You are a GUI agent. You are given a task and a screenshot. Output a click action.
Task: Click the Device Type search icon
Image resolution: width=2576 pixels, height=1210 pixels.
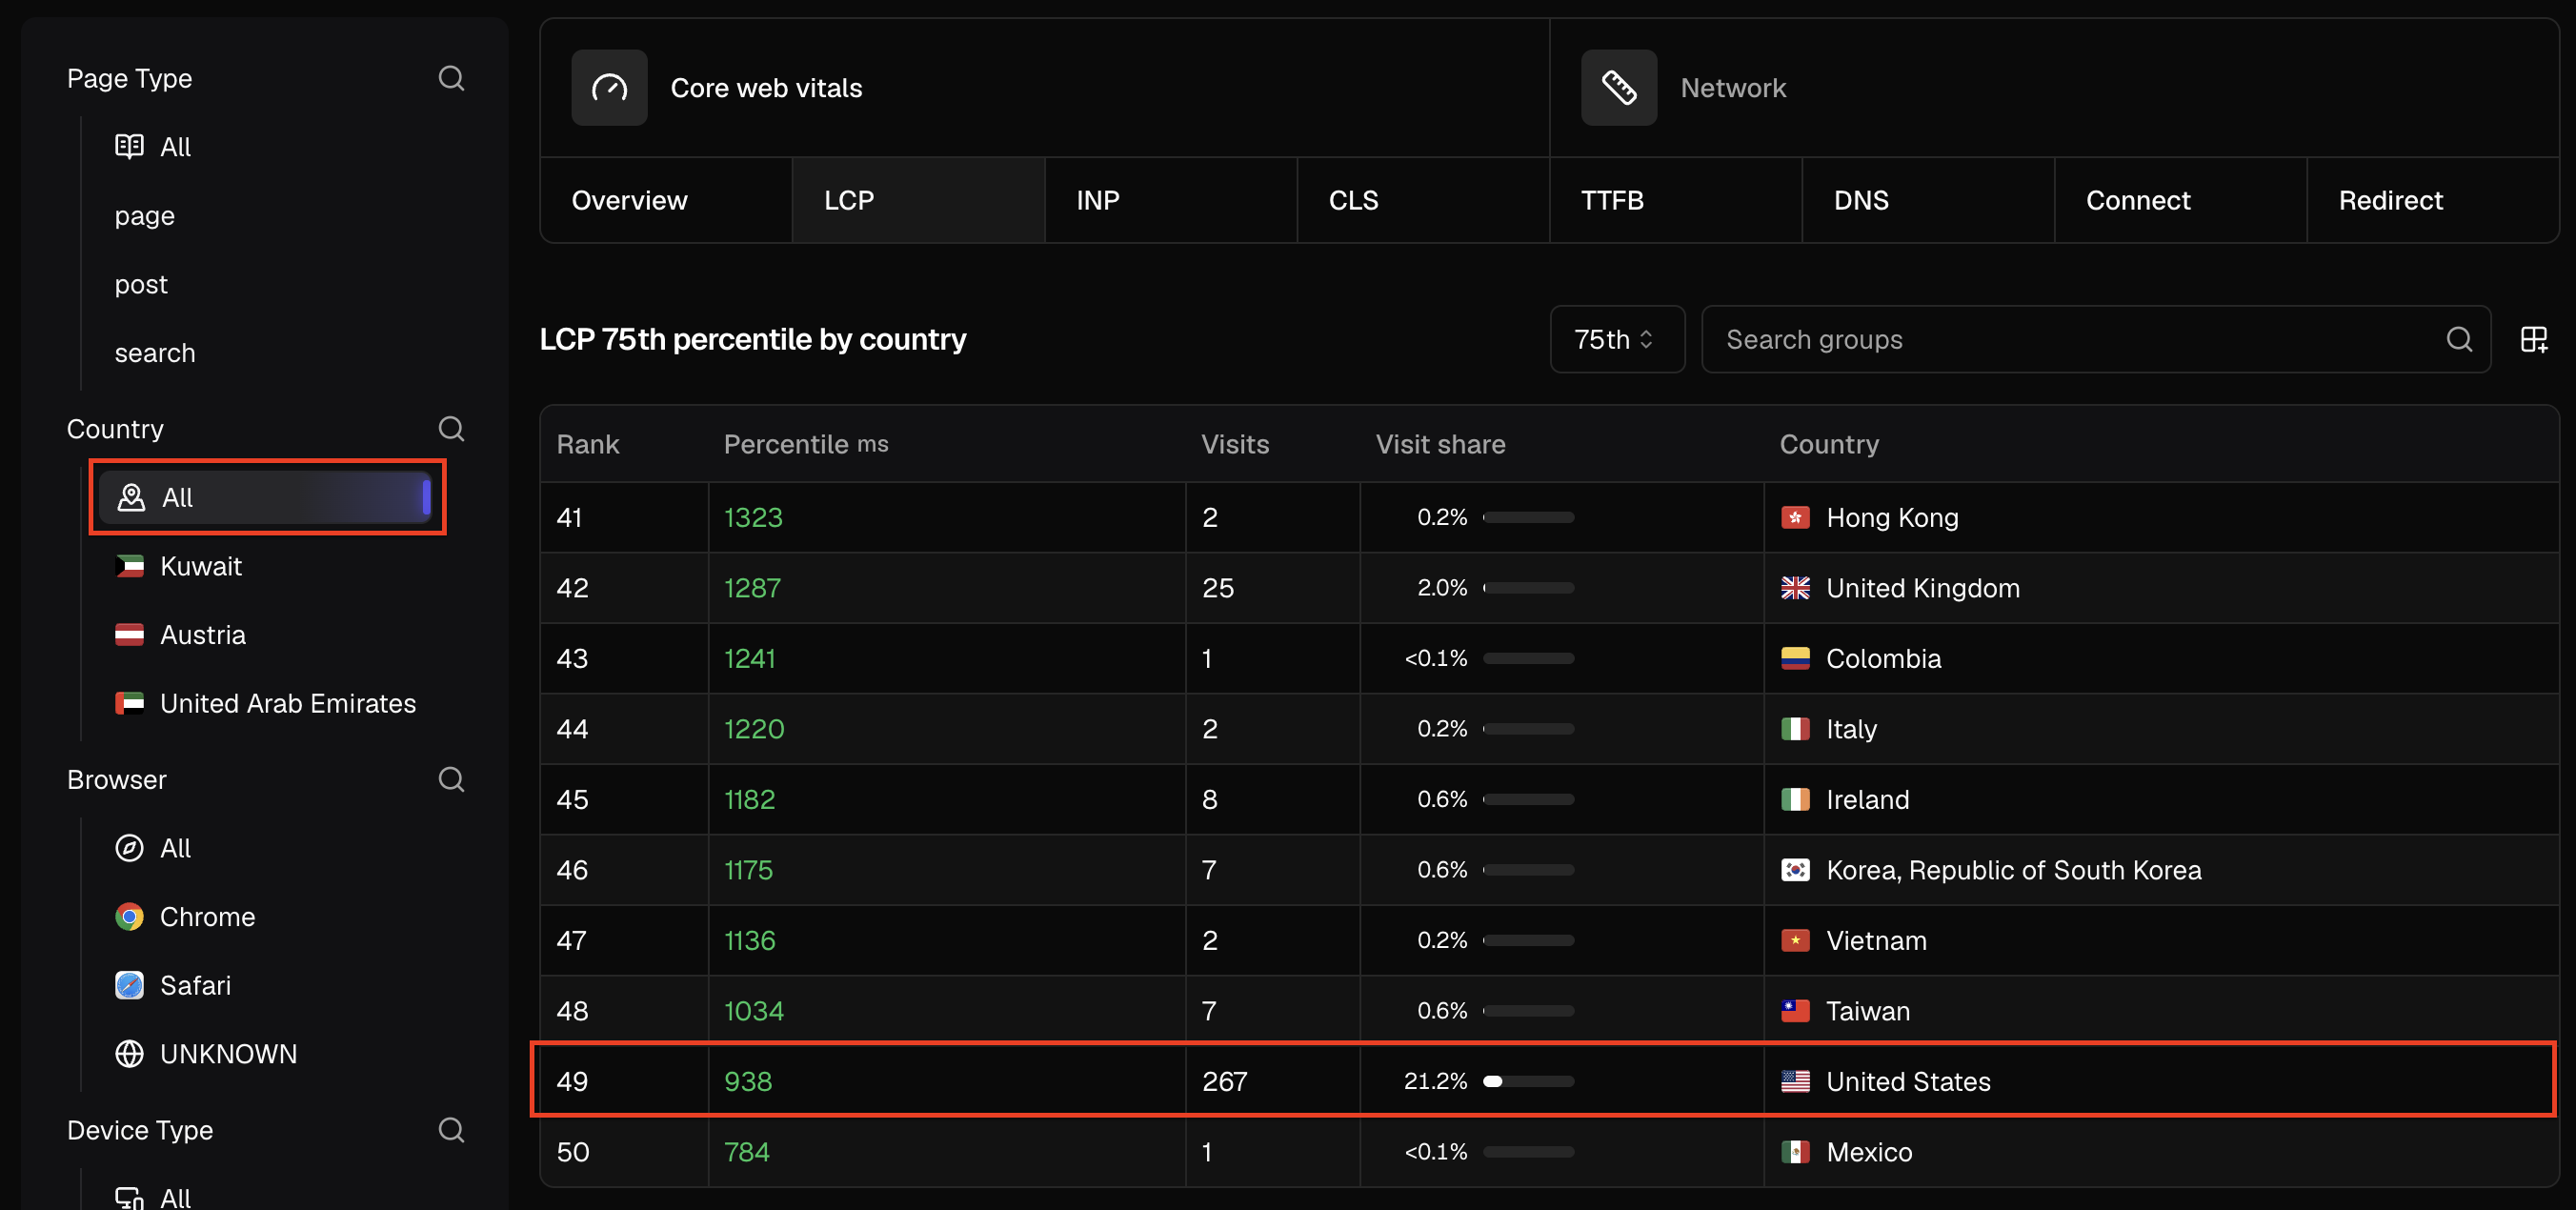(x=451, y=1130)
